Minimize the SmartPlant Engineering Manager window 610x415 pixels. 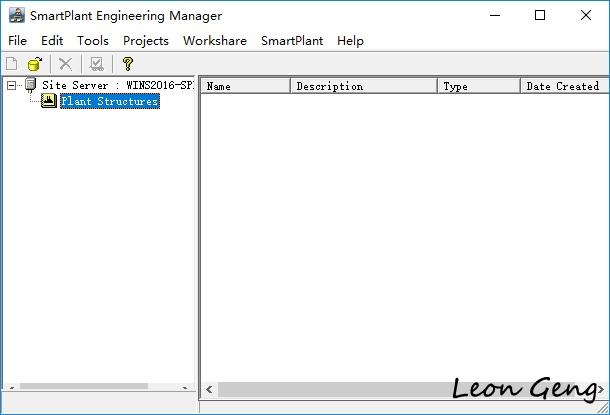[495, 15]
